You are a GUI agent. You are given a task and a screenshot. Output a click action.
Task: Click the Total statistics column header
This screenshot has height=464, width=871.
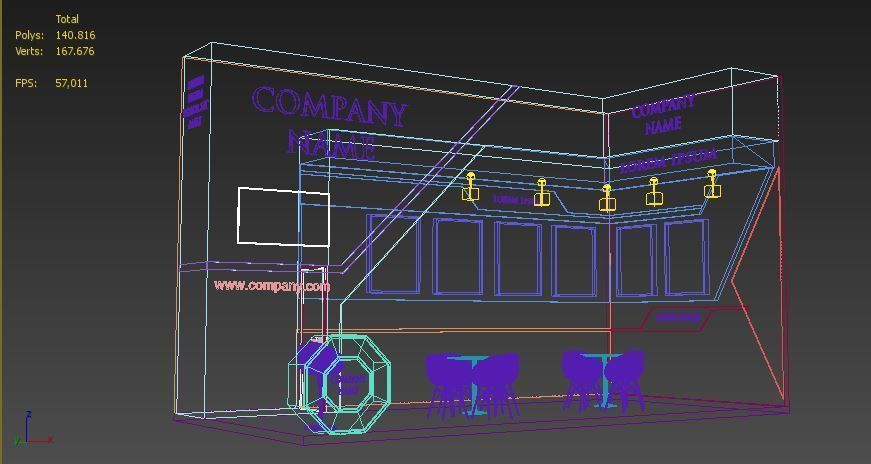67,19
